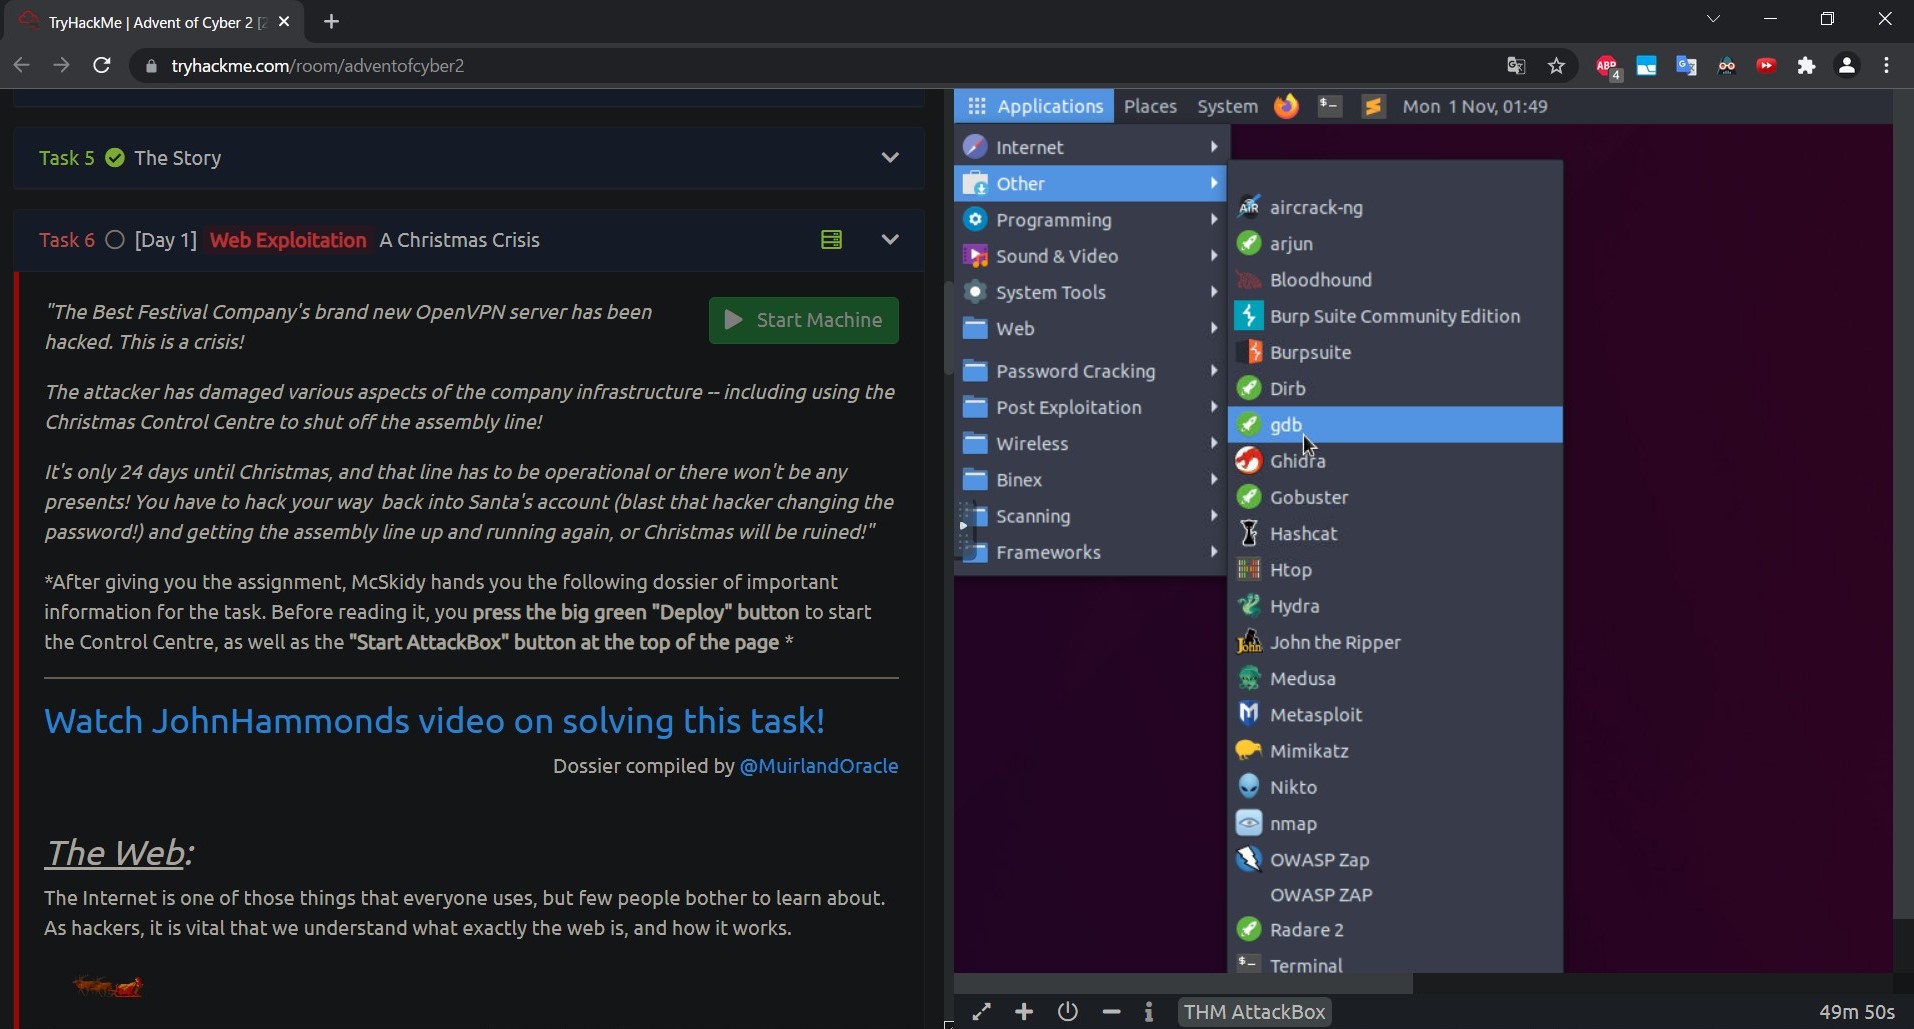
Task: Open Mimikatz
Action: click(1395, 751)
